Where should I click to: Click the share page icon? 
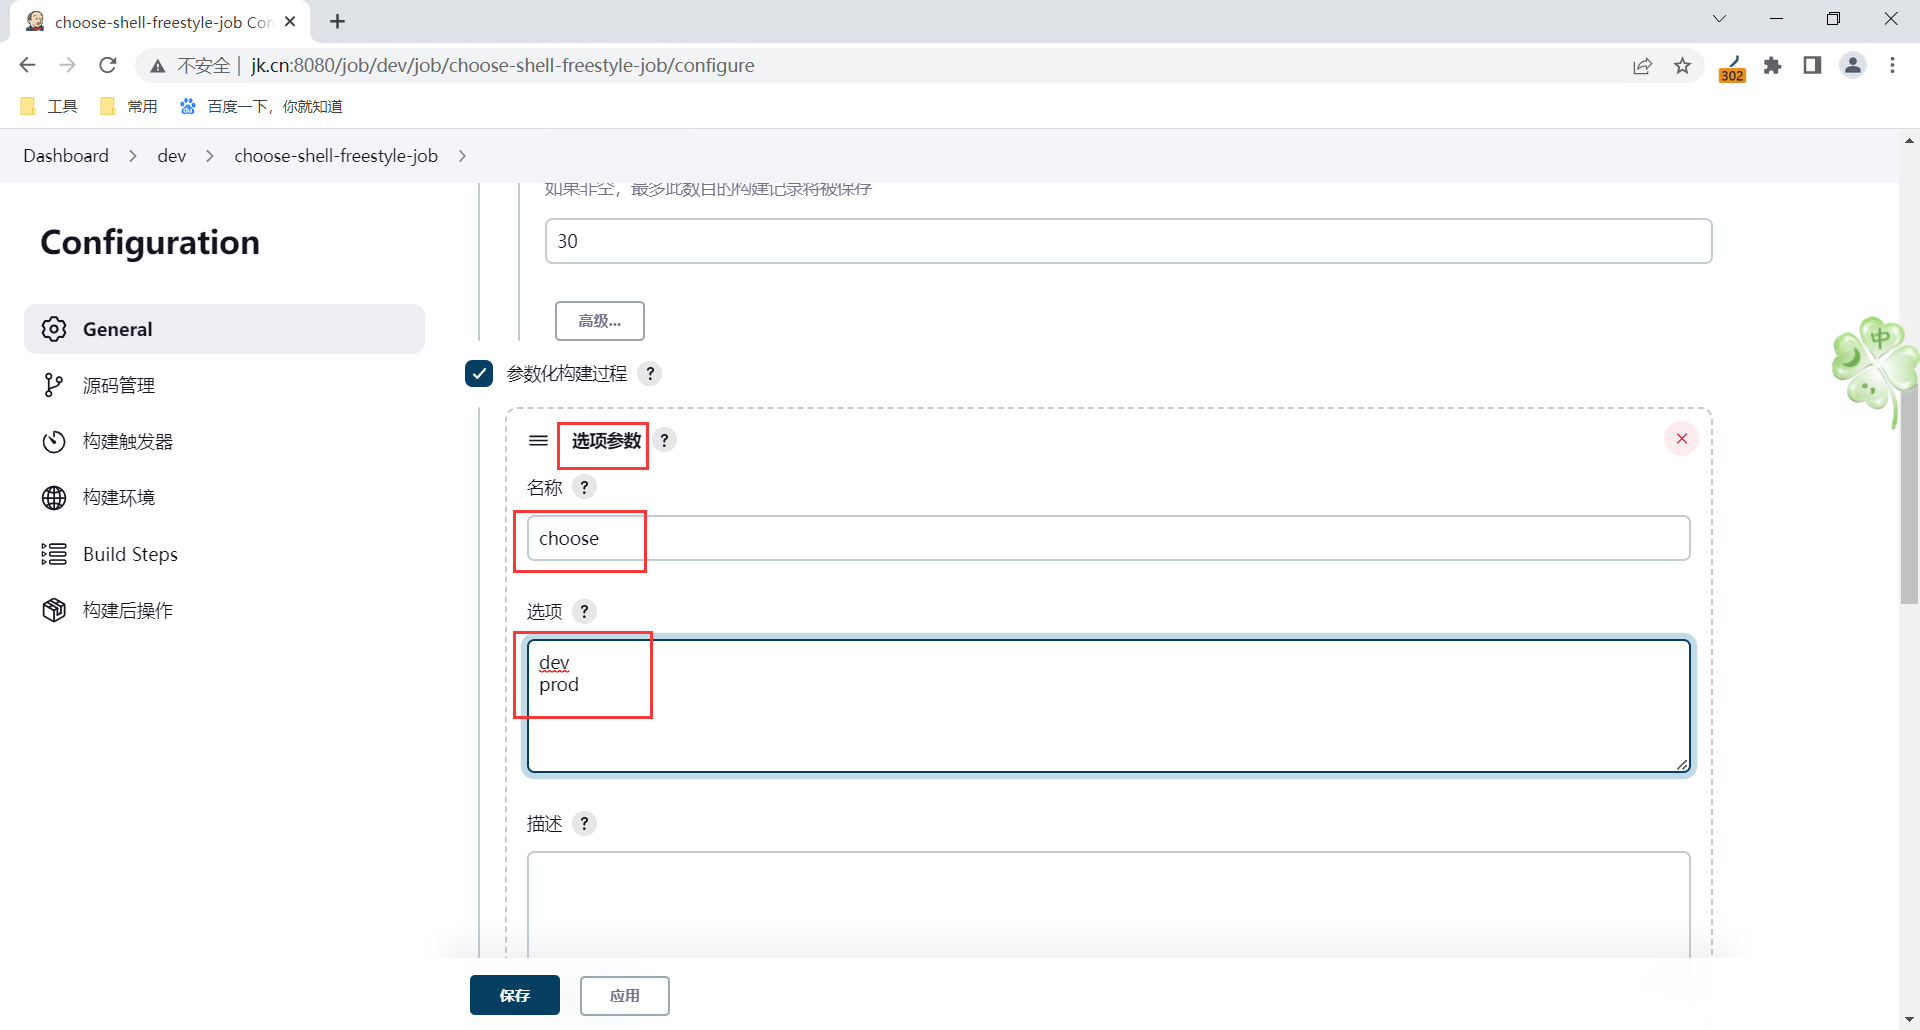click(1642, 66)
